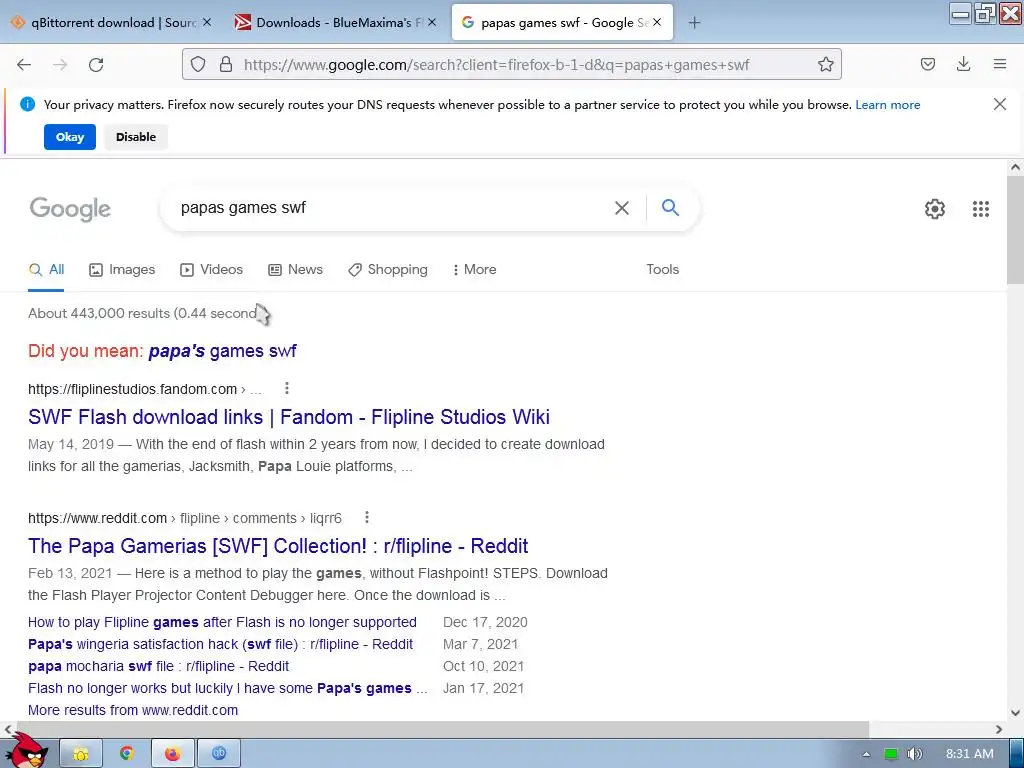1024x768 pixels.
Task: Dismiss the DNS privacy notification bar
Action: pos(999,104)
